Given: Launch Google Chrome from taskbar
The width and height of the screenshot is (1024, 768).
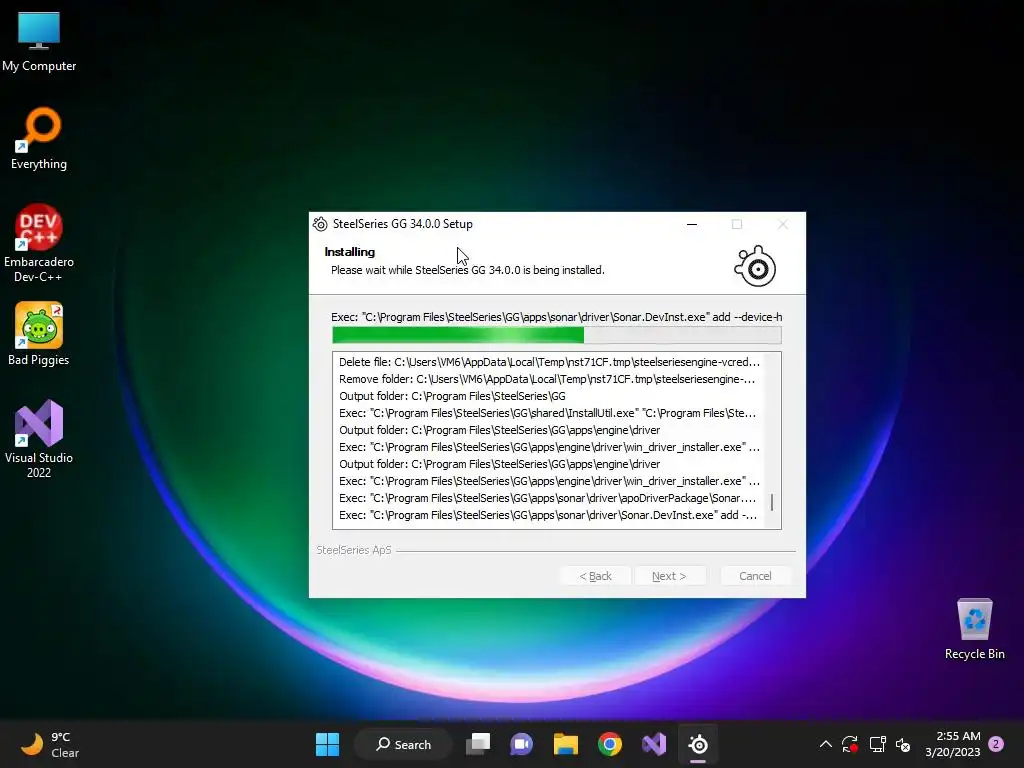Looking at the screenshot, I should click(x=610, y=744).
